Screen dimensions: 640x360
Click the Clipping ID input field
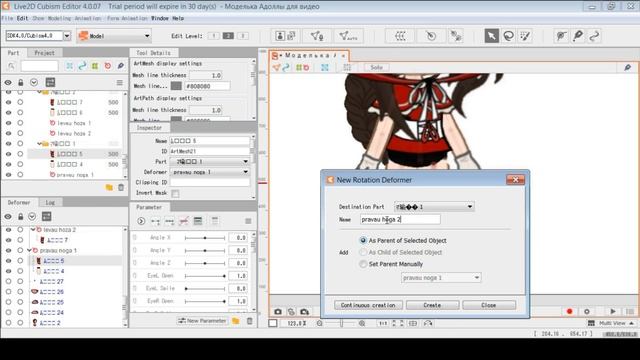(x=209, y=182)
